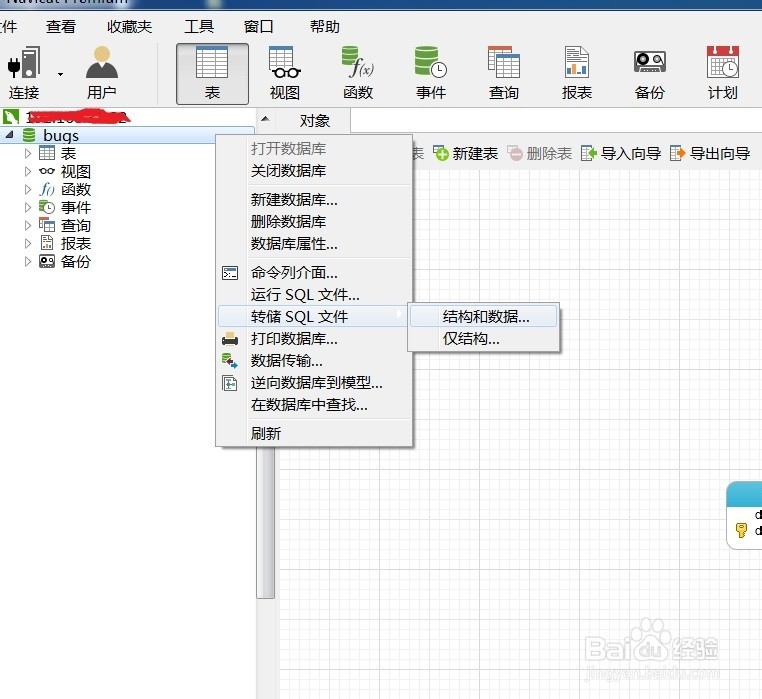Choose 打开数据库 in context menu

pos(314,149)
